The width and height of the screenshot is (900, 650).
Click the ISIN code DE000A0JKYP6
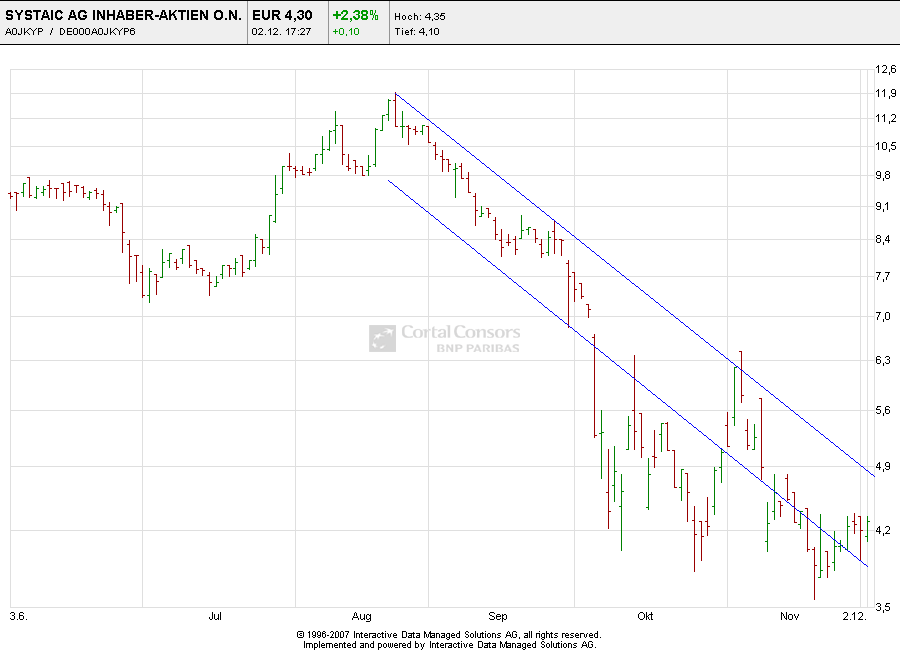(x=98, y=32)
